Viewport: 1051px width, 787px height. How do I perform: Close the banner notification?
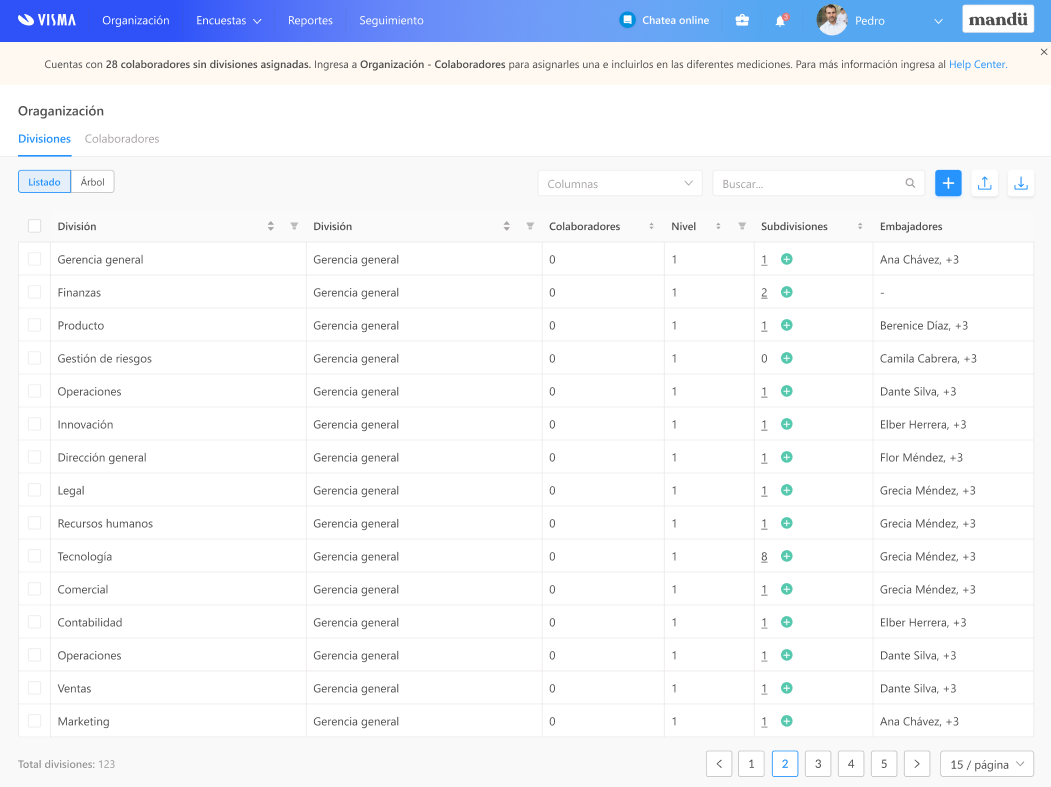tap(1044, 52)
